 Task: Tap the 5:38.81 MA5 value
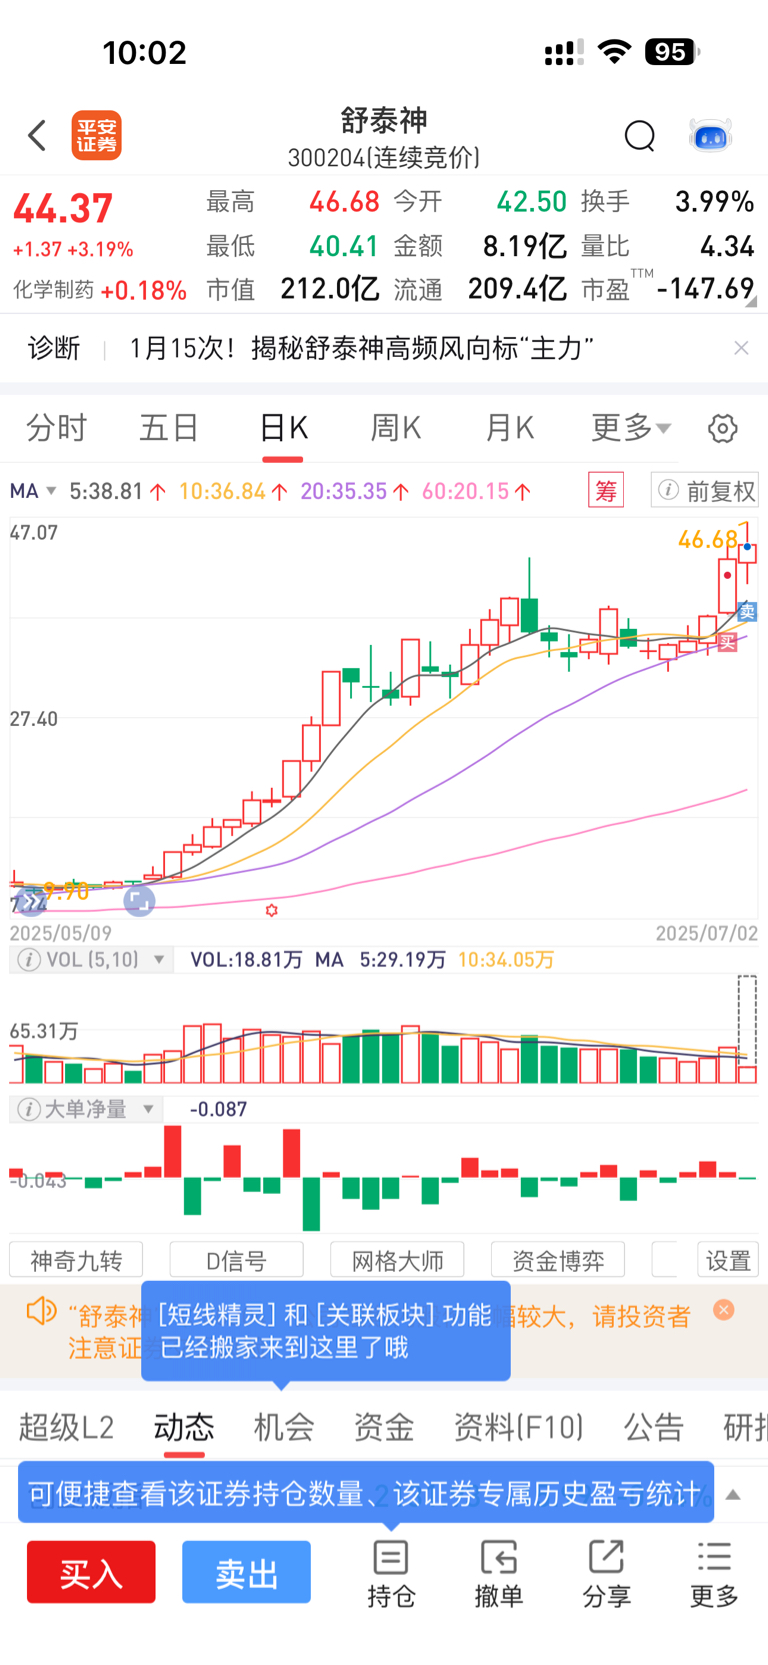click(x=117, y=491)
